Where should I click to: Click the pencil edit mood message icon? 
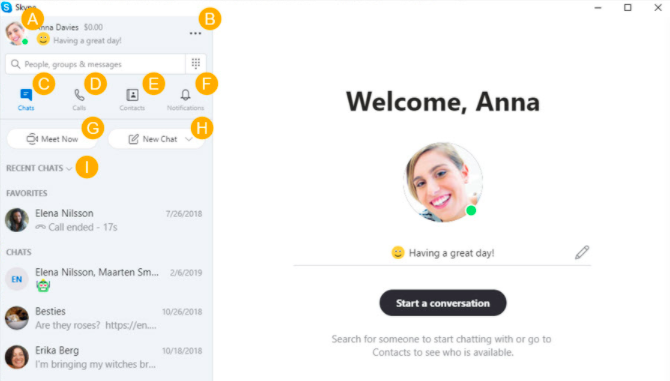582,252
